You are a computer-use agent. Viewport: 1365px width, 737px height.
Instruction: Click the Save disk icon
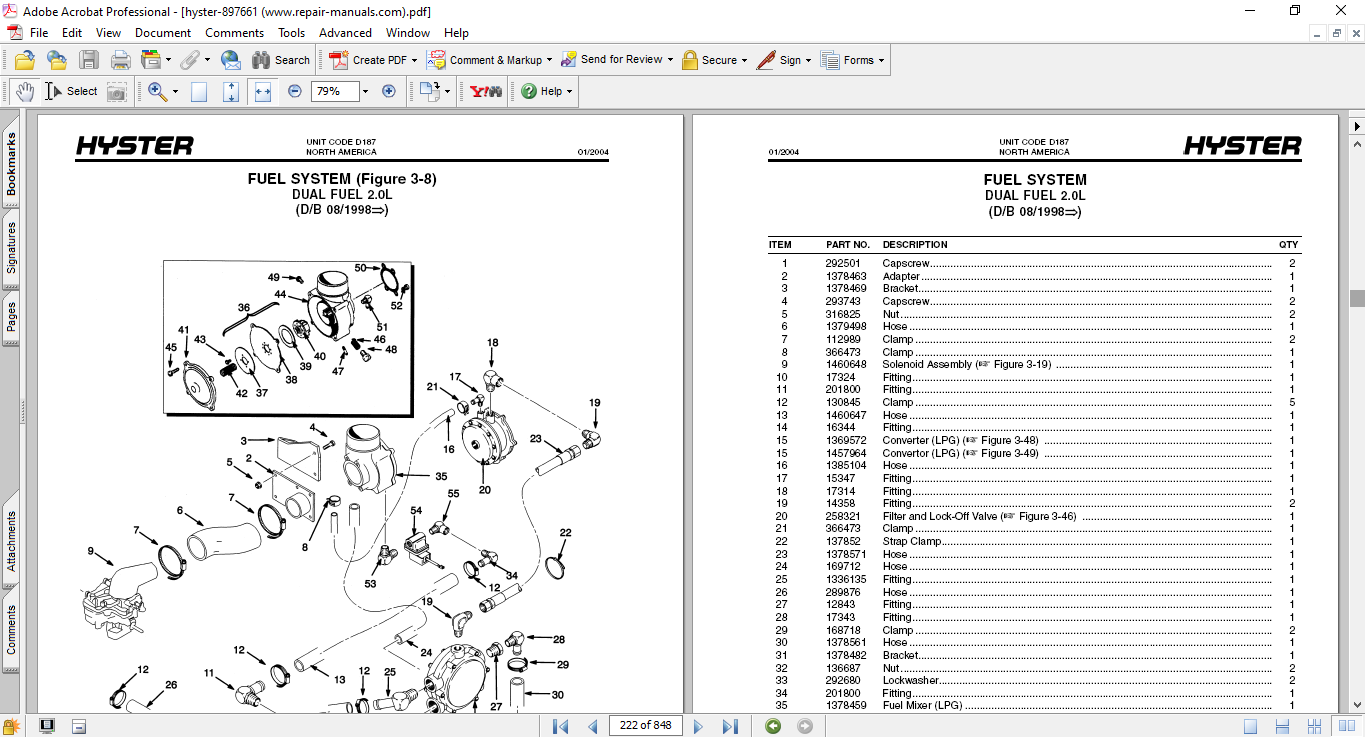[x=89, y=60]
